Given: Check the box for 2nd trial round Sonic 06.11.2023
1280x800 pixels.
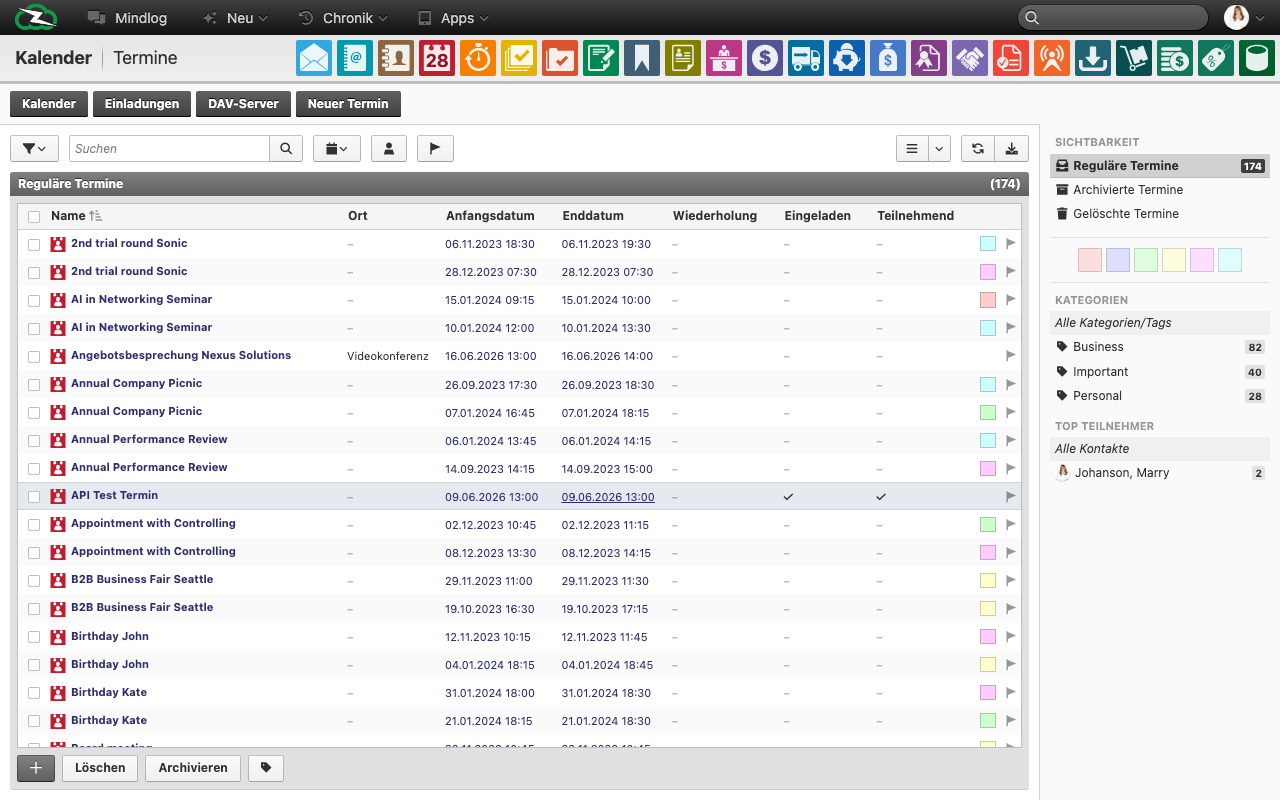Looking at the screenshot, I should (x=34, y=244).
